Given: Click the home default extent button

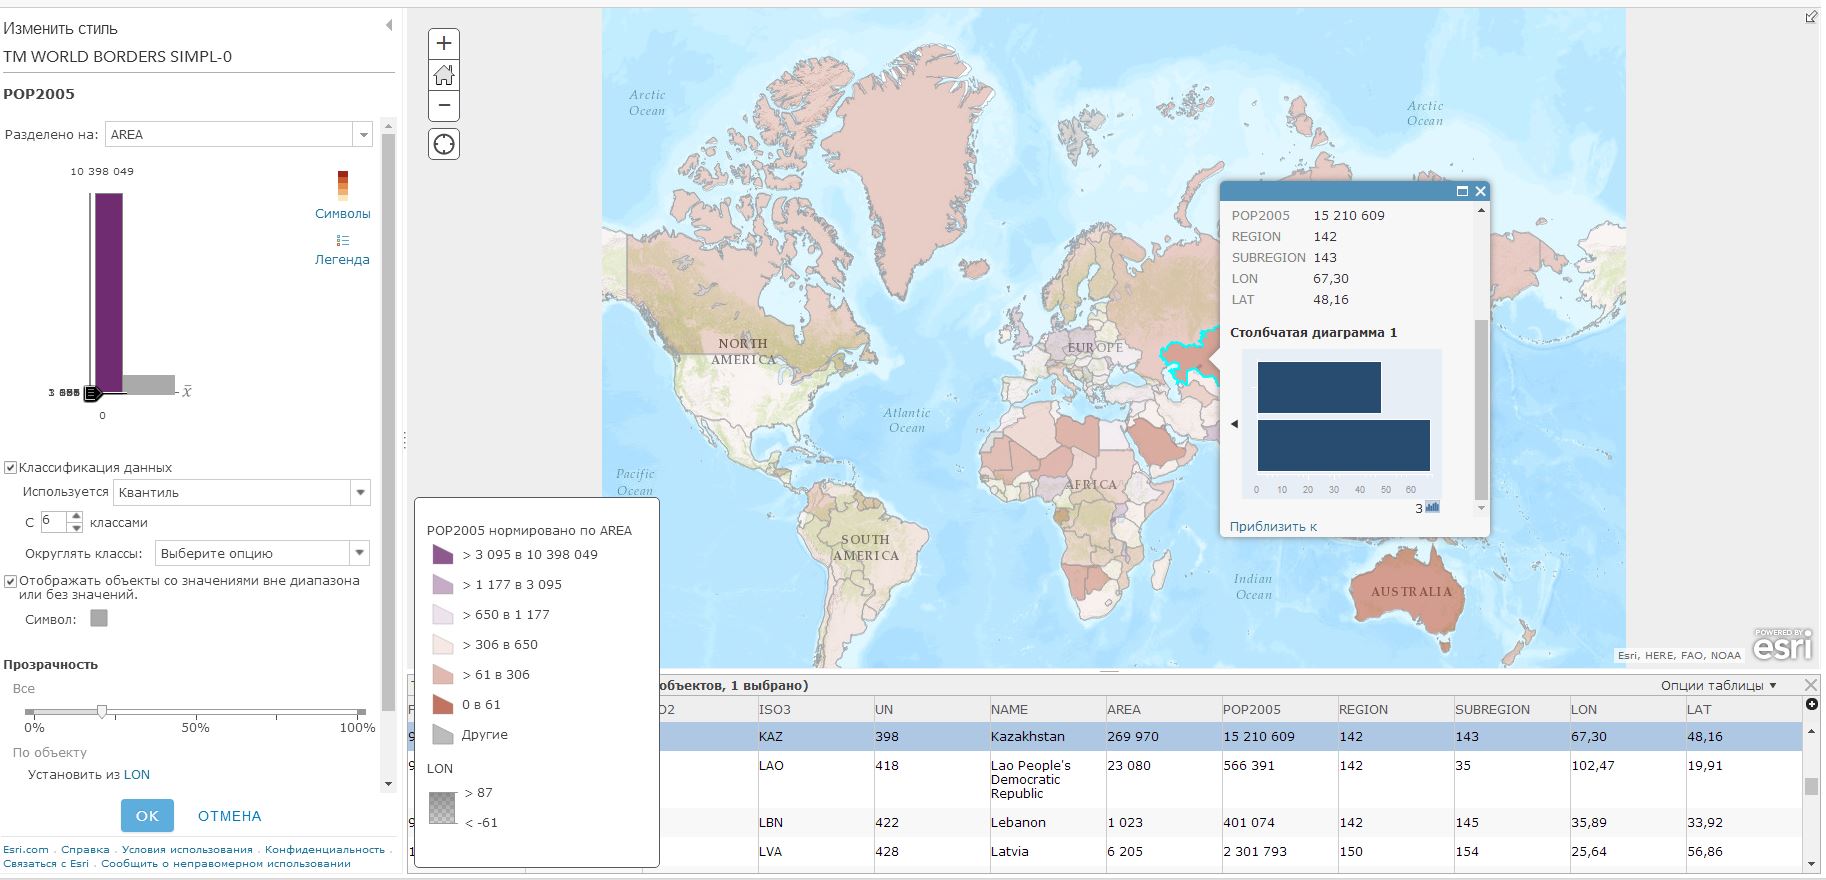Looking at the screenshot, I should pos(444,75).
